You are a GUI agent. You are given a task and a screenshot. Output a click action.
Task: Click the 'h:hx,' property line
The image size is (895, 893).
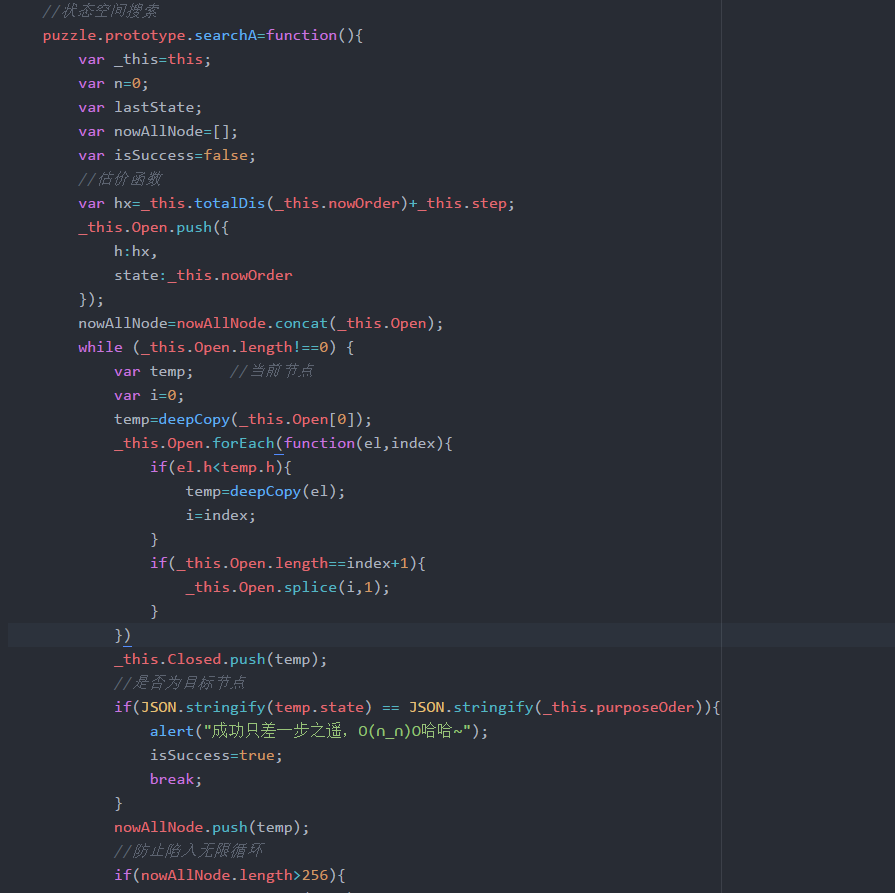point(135,251)
